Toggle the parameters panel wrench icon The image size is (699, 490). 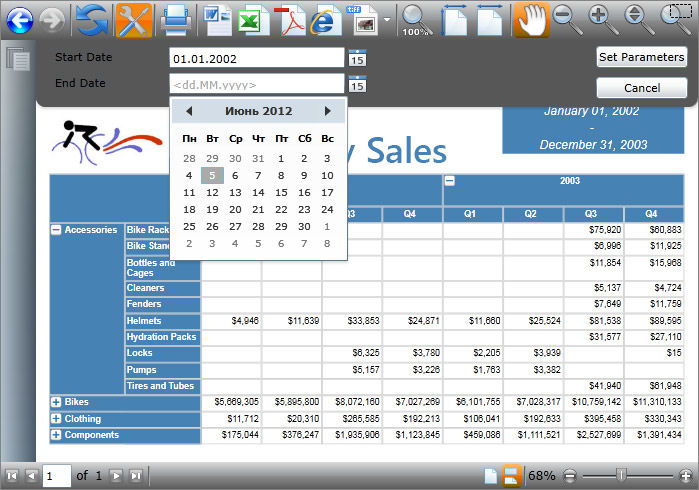tap(132, 19)
